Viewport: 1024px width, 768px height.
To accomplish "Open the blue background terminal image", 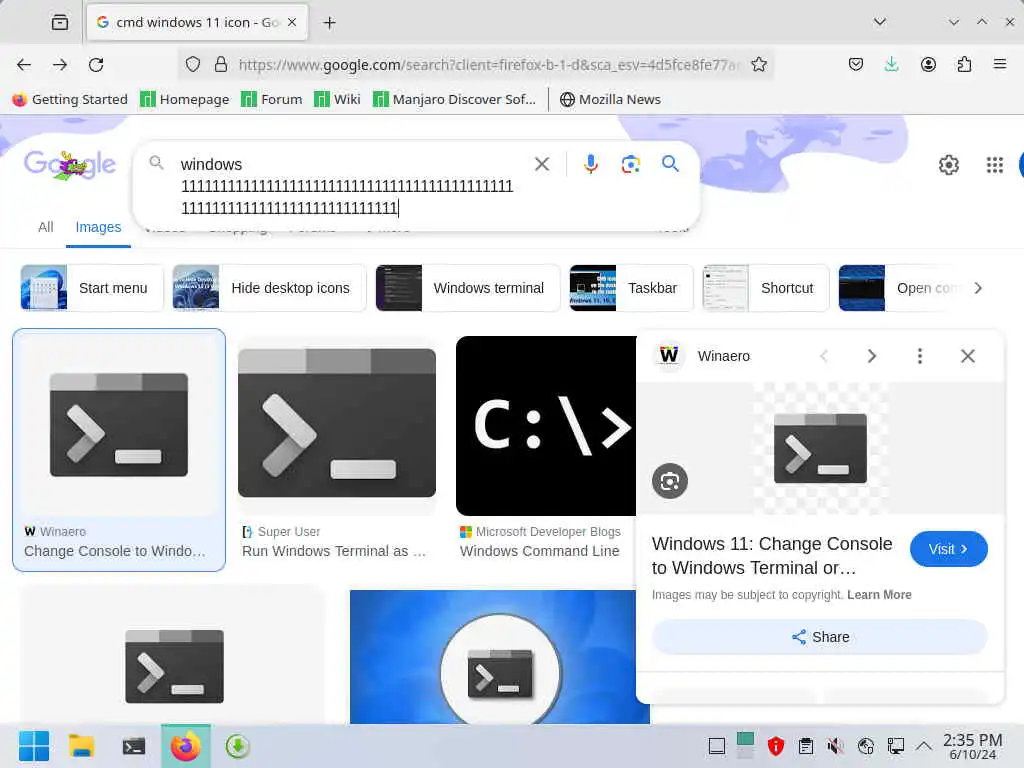I will 500,657.
